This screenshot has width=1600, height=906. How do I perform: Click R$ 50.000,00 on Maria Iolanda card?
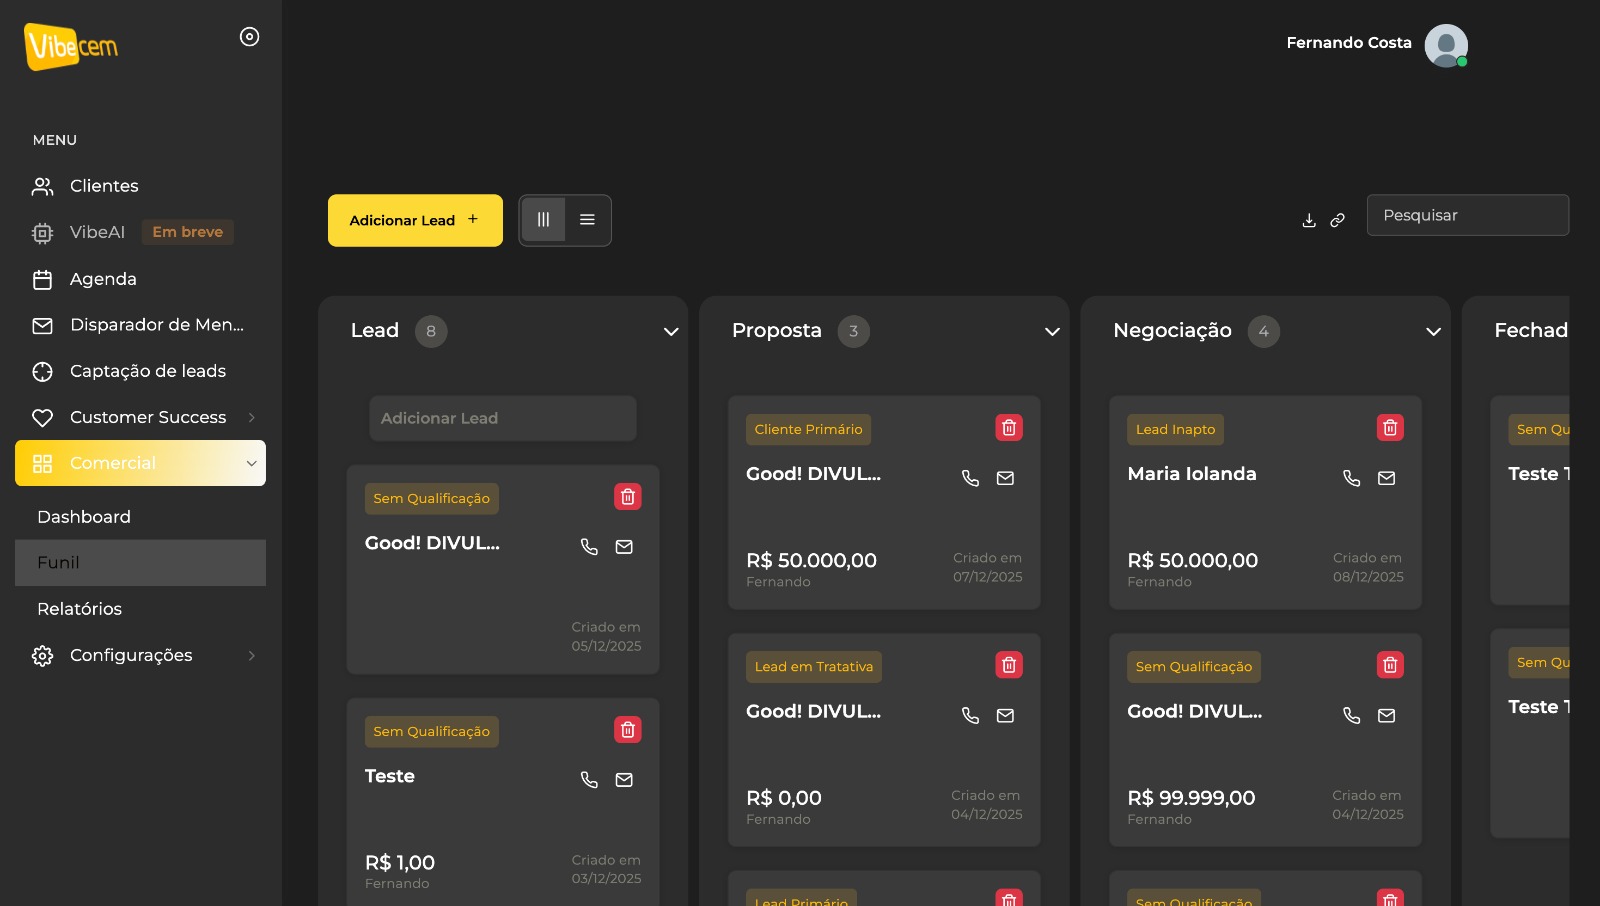1192,561
